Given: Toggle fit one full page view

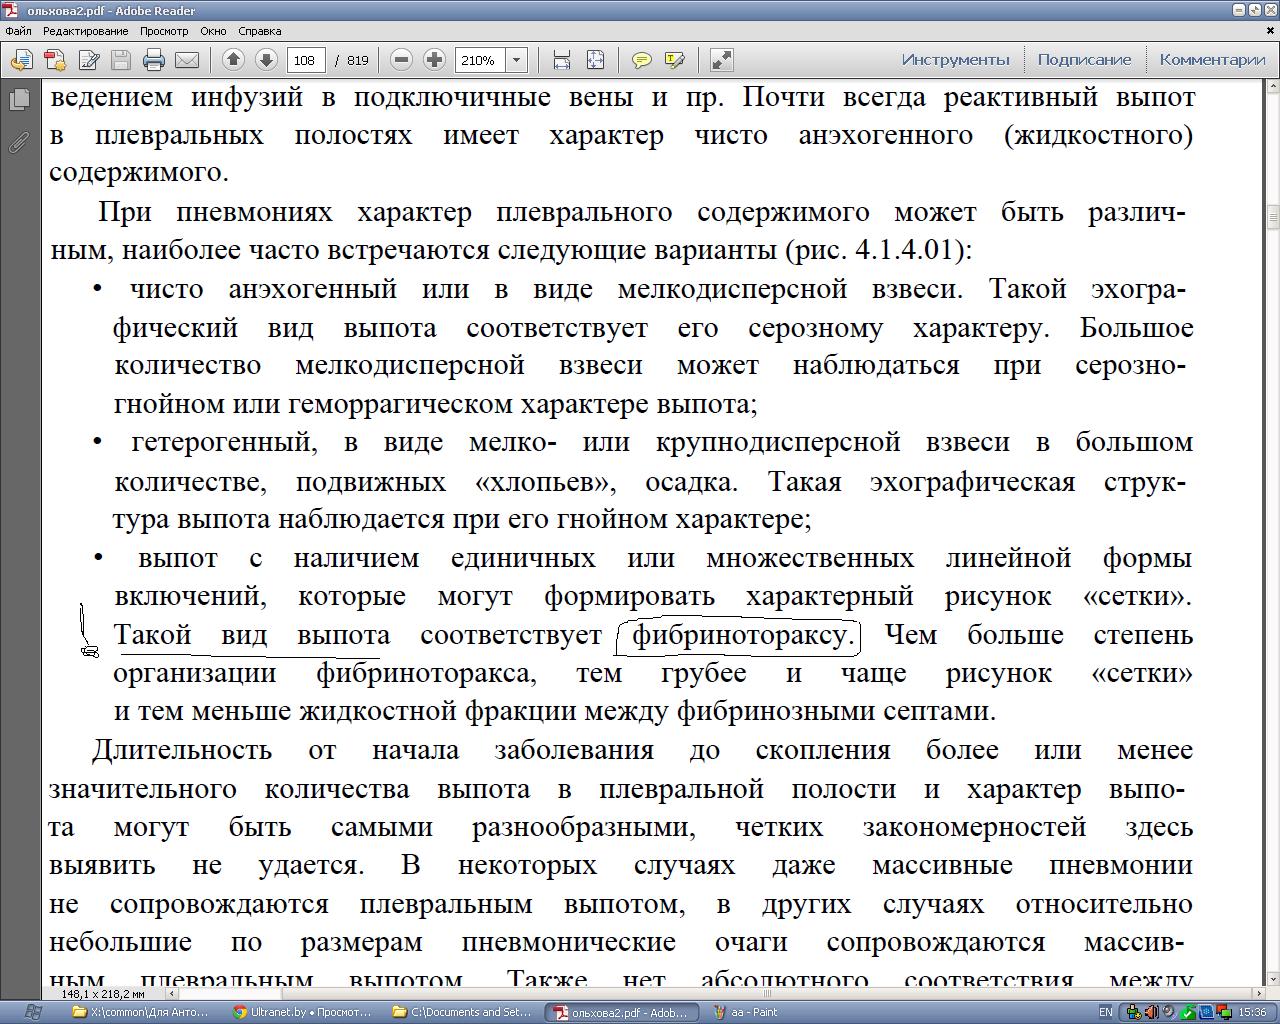Looking at the screenshot, I should tap(595, 60).
